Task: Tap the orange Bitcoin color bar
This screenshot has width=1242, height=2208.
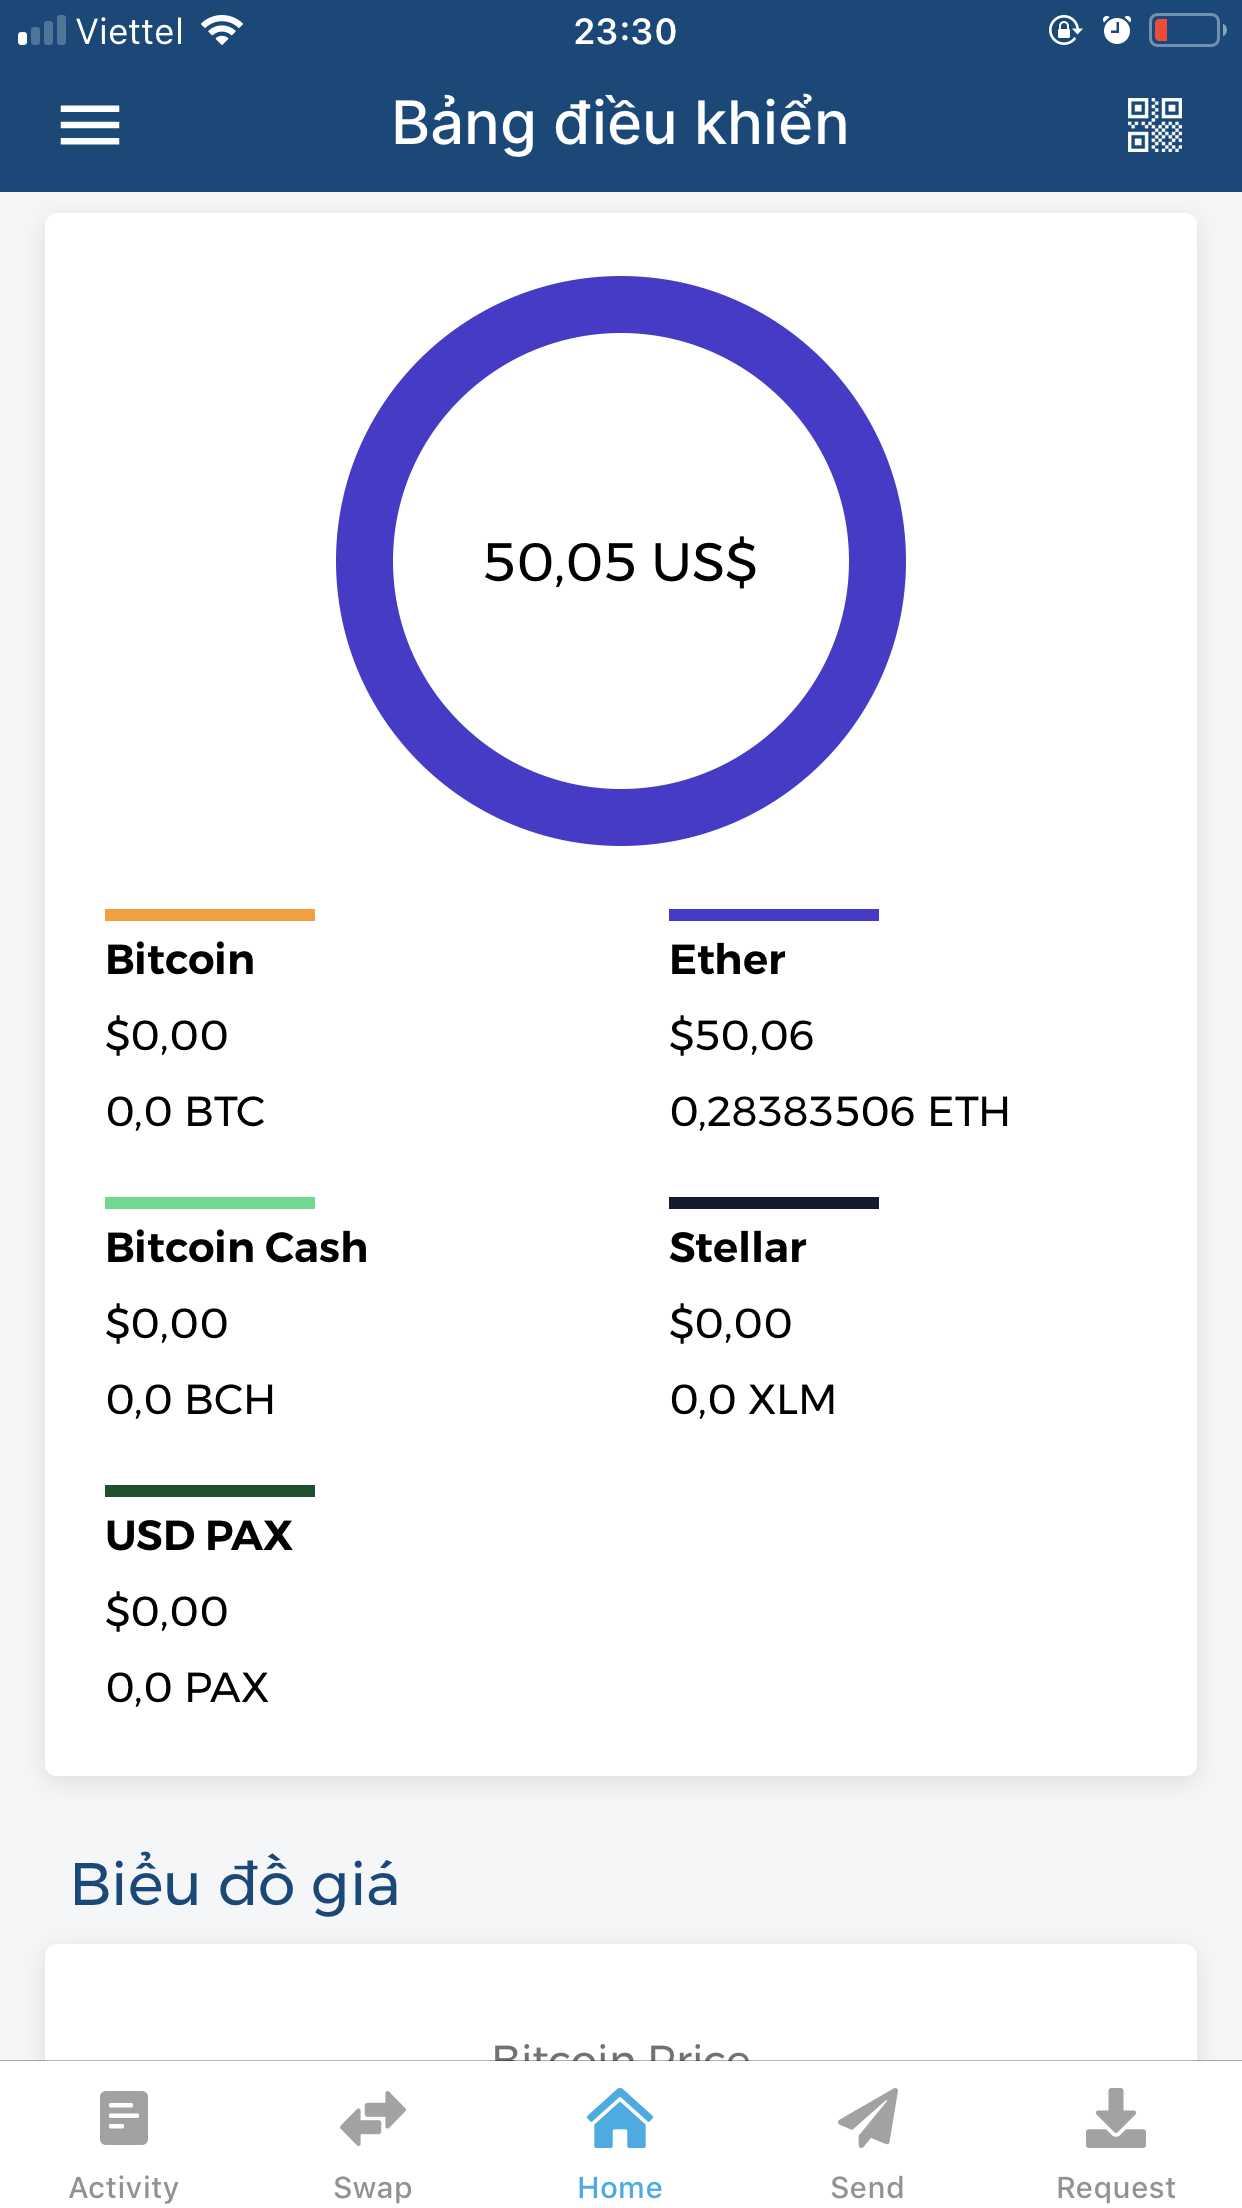Action: tap(210, 915)
